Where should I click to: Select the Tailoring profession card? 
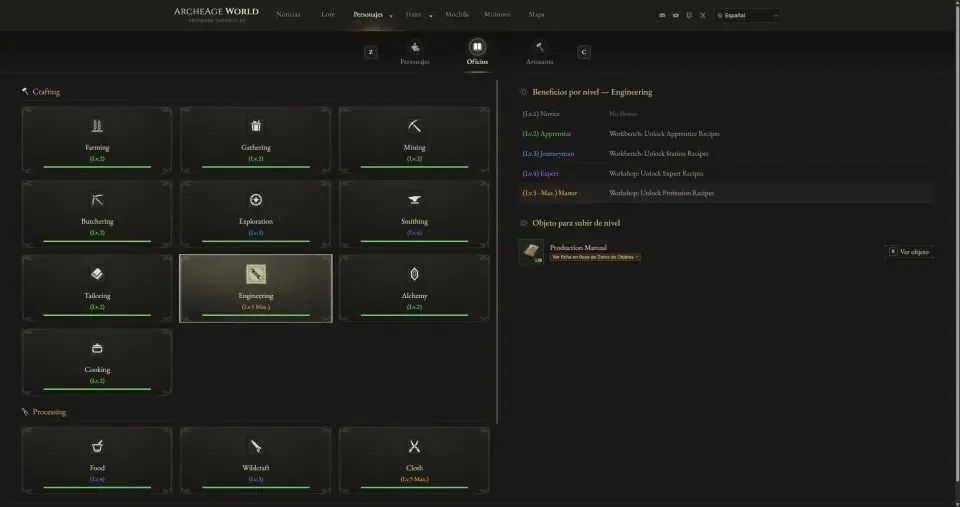(x=97, y=288)
